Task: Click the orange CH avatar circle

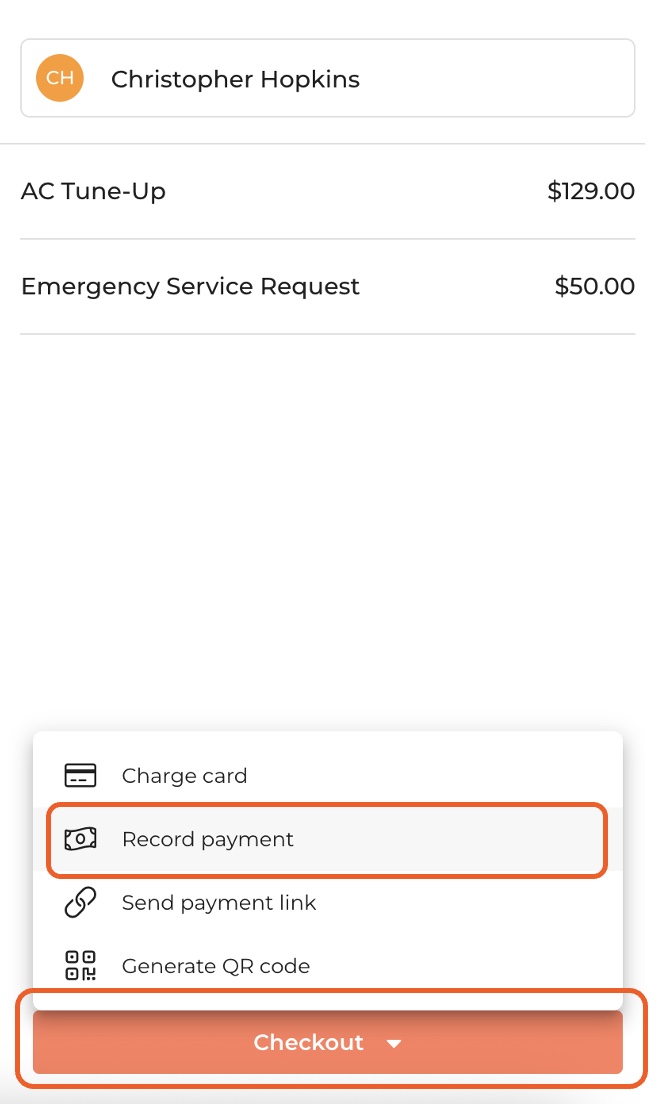Action: pos(60,79)
